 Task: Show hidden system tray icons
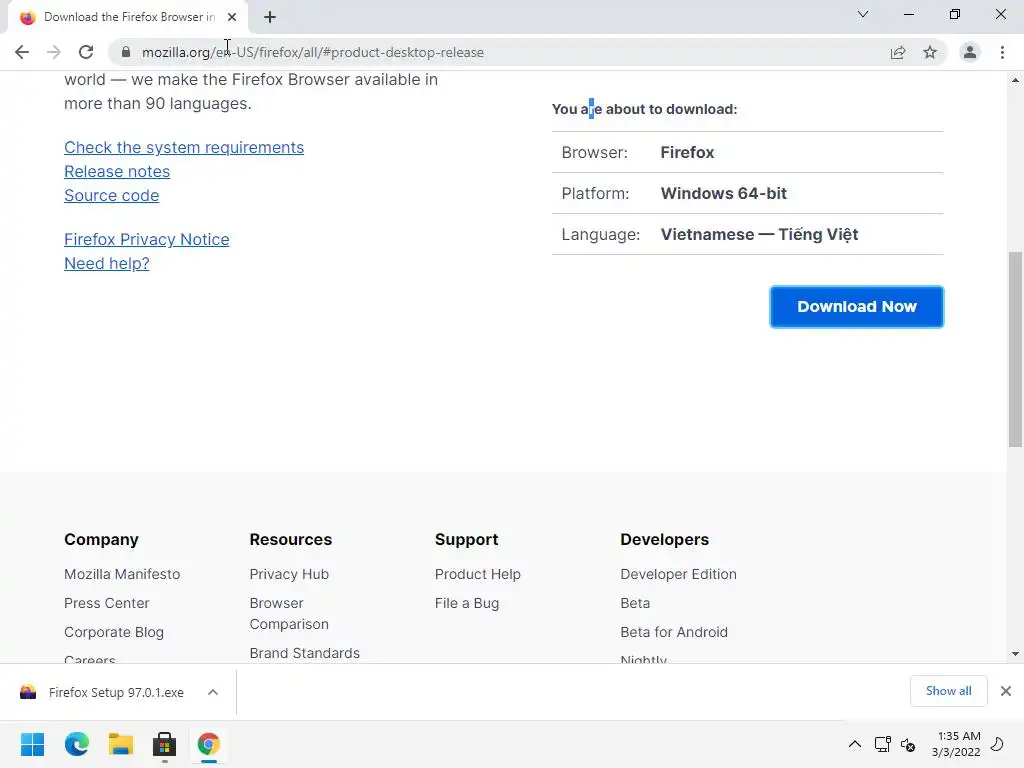click(854, 744)
